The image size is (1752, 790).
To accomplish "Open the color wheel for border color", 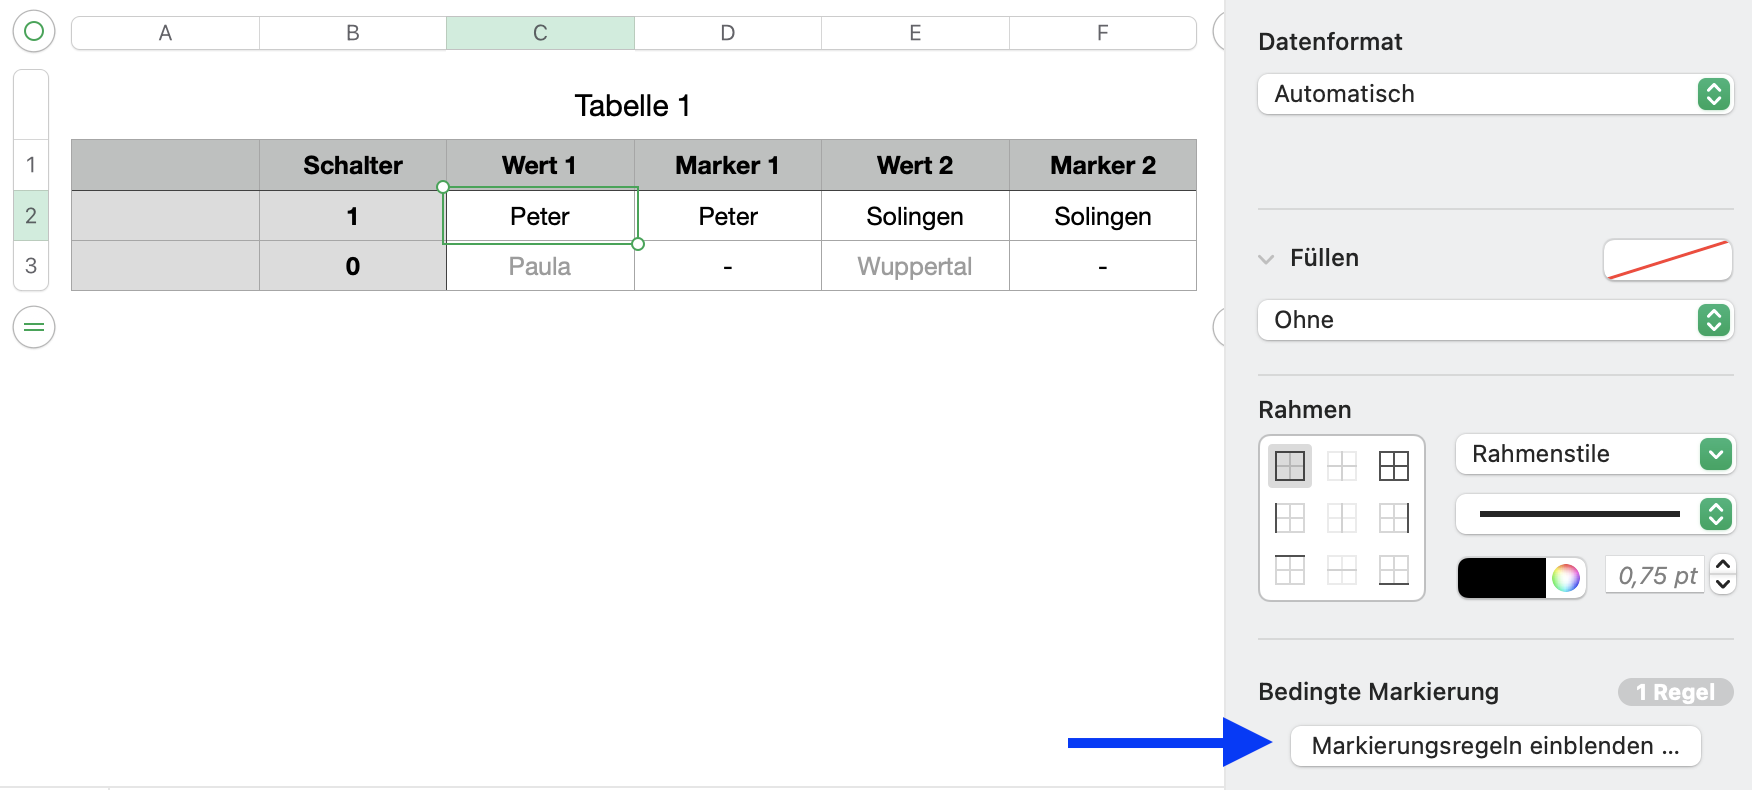I will point(1565,577).
